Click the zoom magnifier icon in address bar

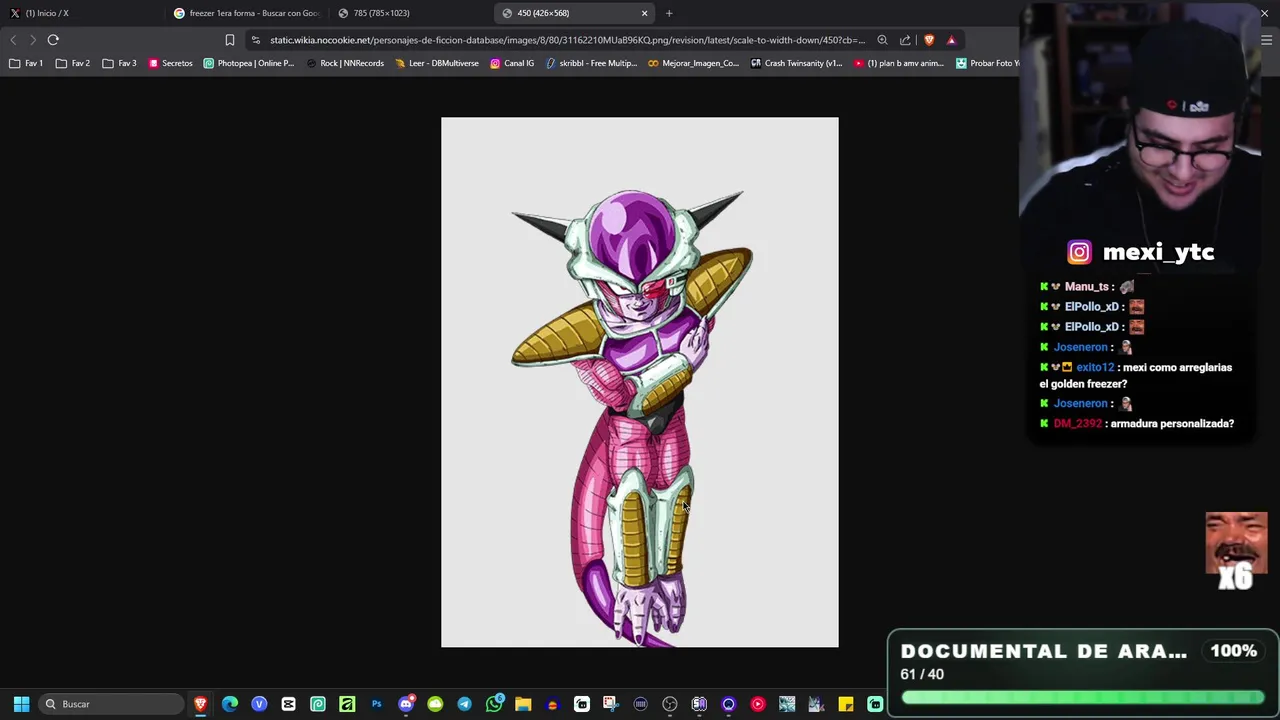coord(882,40)
